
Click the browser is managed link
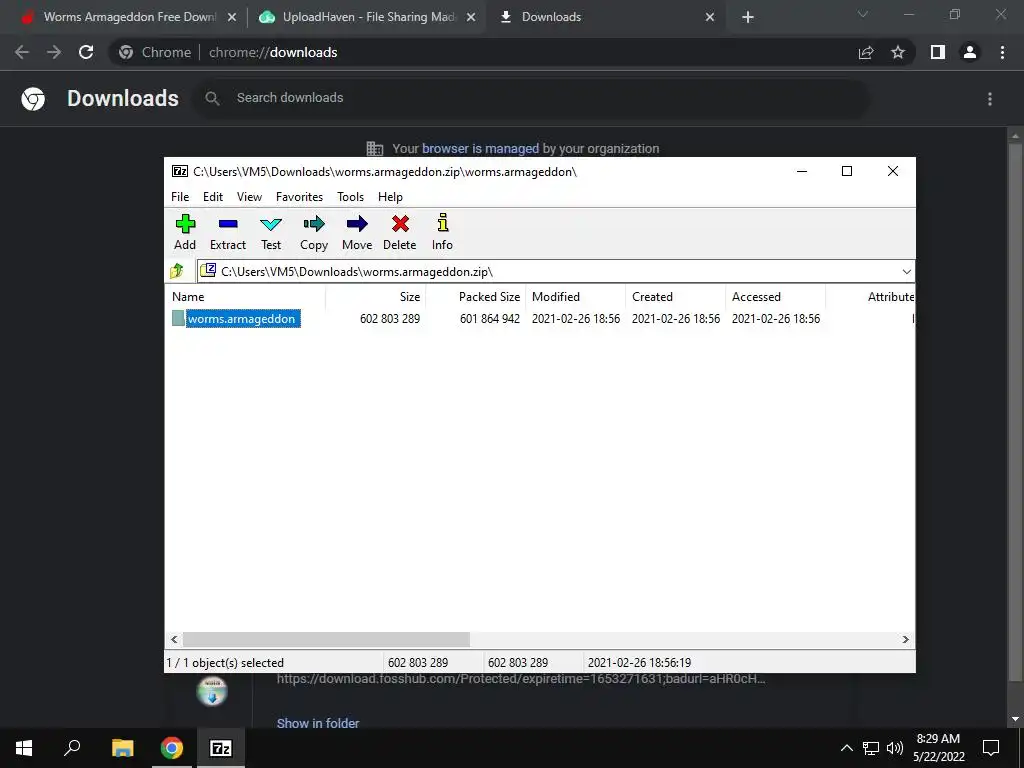[x=481, y=148]
